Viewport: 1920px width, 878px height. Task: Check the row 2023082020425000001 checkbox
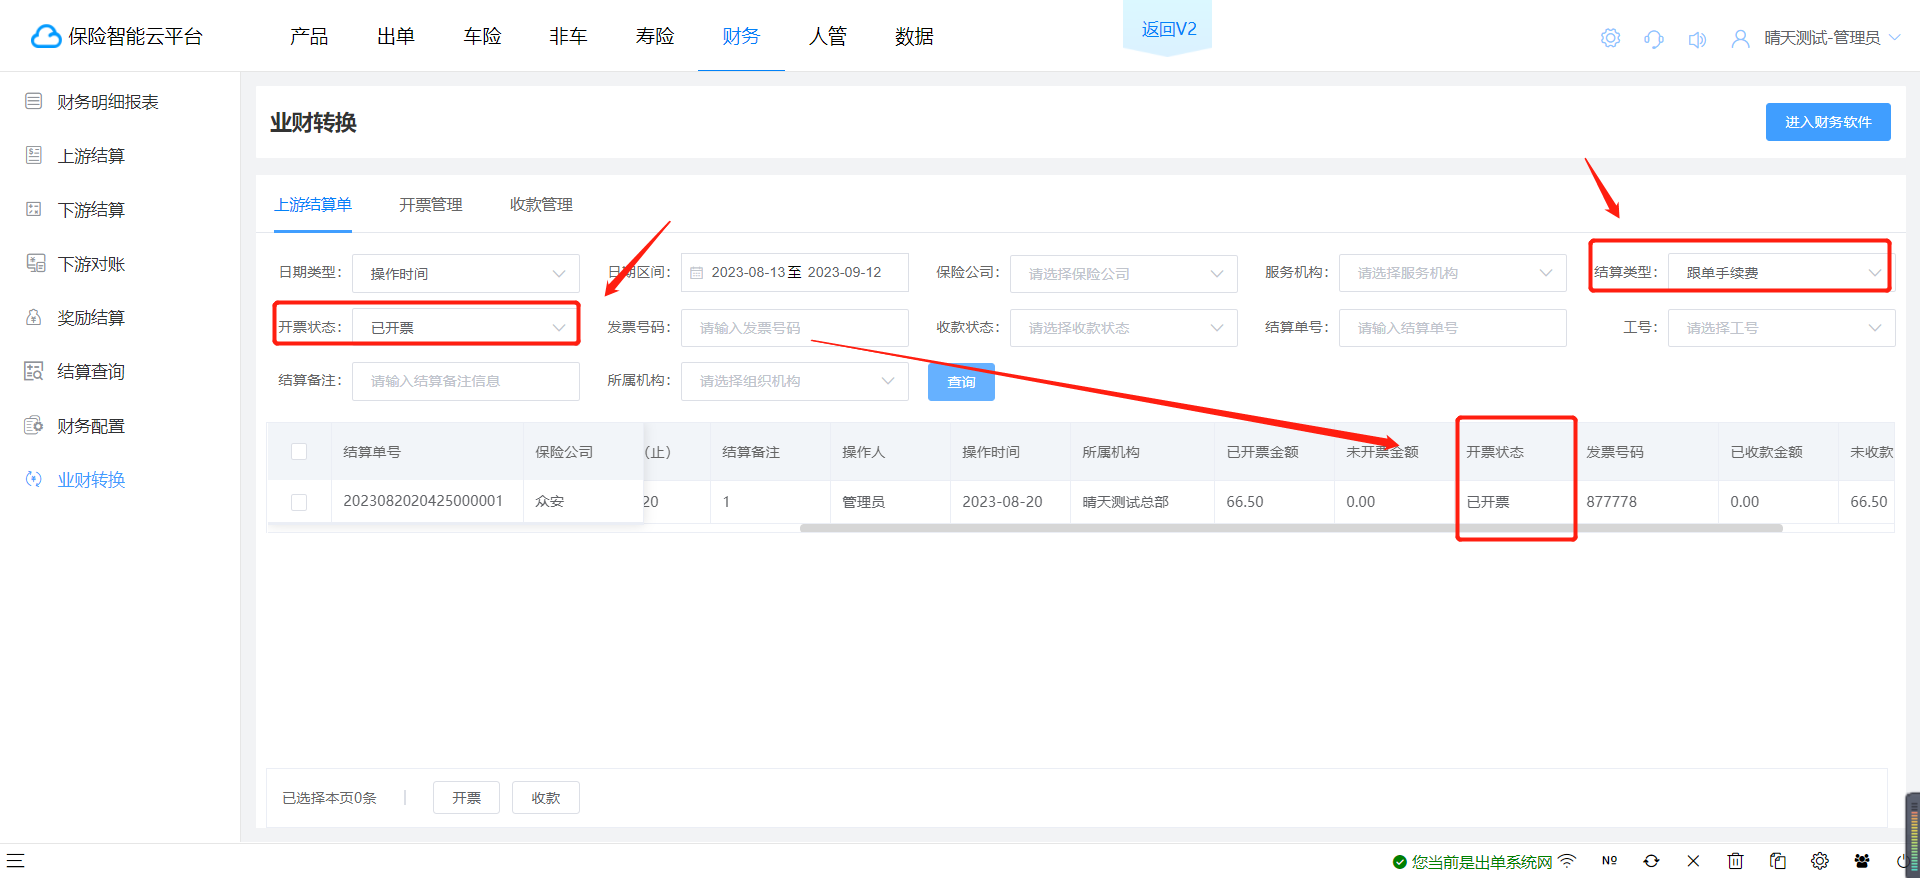299,502
